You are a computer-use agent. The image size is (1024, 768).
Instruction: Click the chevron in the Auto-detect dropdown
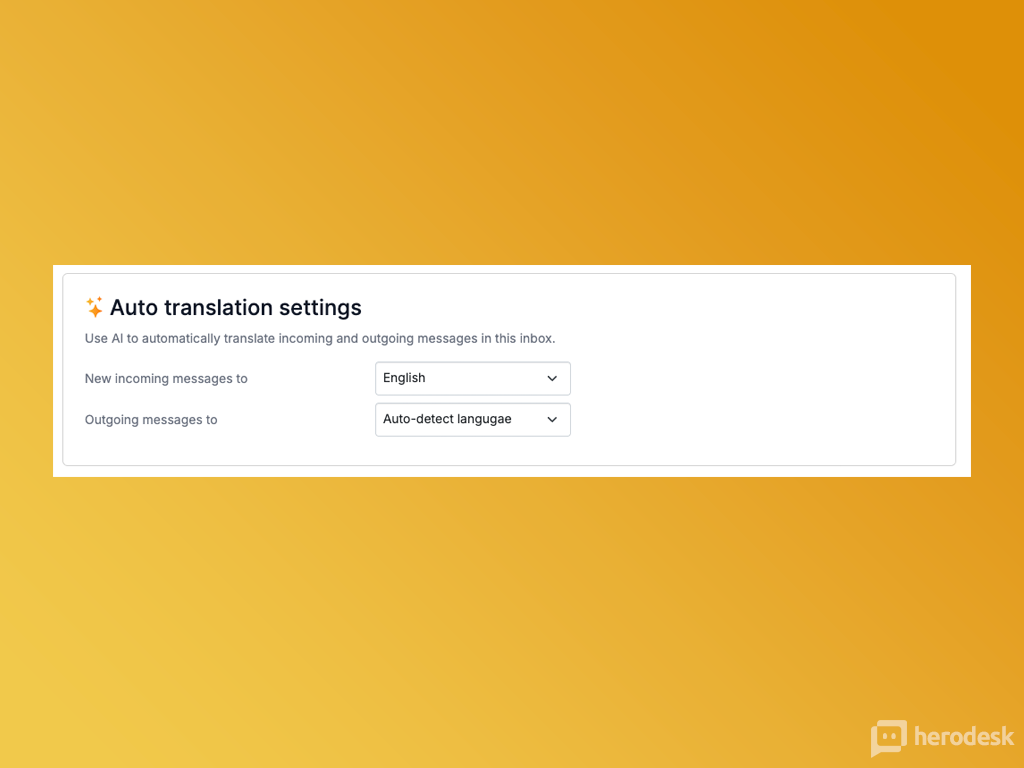[x=552, y=420]
